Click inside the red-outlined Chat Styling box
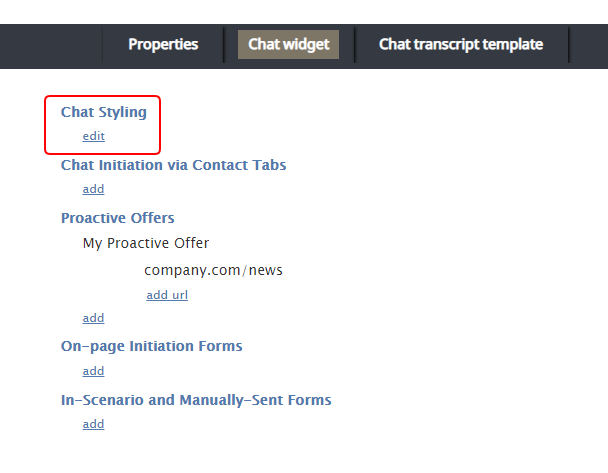This screenshot has width=608, height=473. pyautogui.click(x=102, y=125)
